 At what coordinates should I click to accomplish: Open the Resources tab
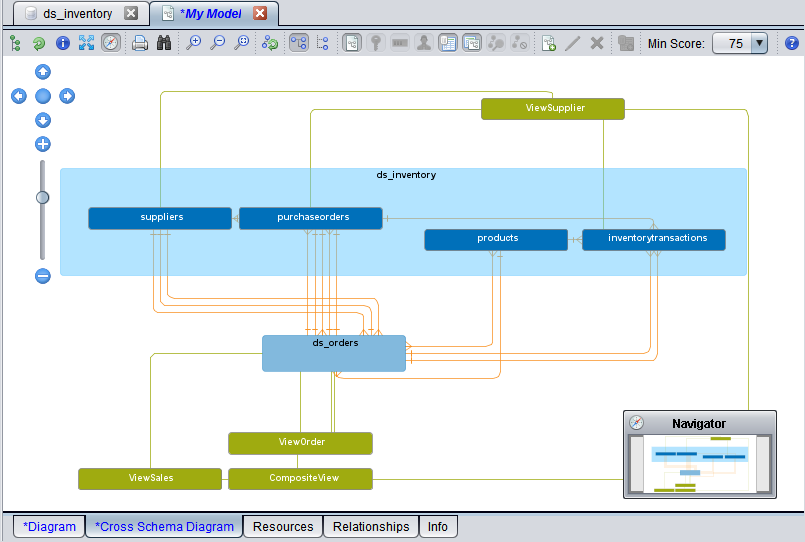(x=283, y=526)
